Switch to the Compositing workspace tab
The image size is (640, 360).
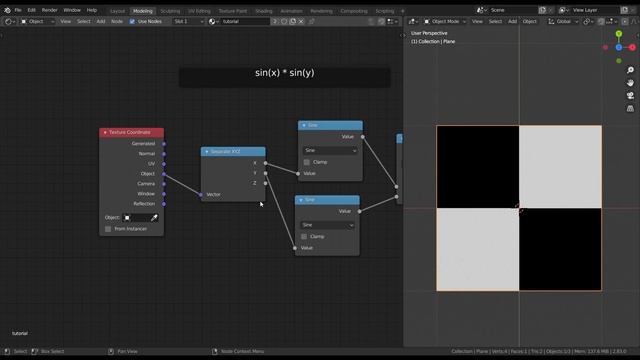coord(354,11)
